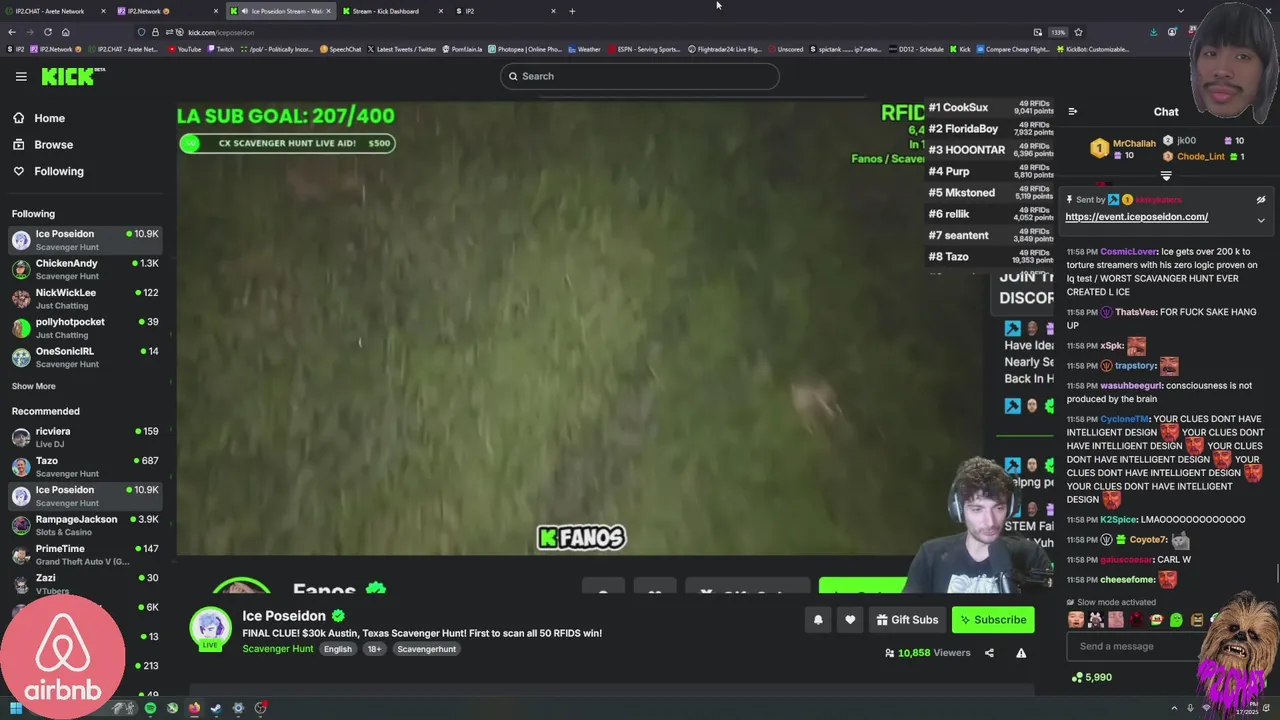
Task: Click user CosmicLover in chat
Action: (x=1128, y=252)
